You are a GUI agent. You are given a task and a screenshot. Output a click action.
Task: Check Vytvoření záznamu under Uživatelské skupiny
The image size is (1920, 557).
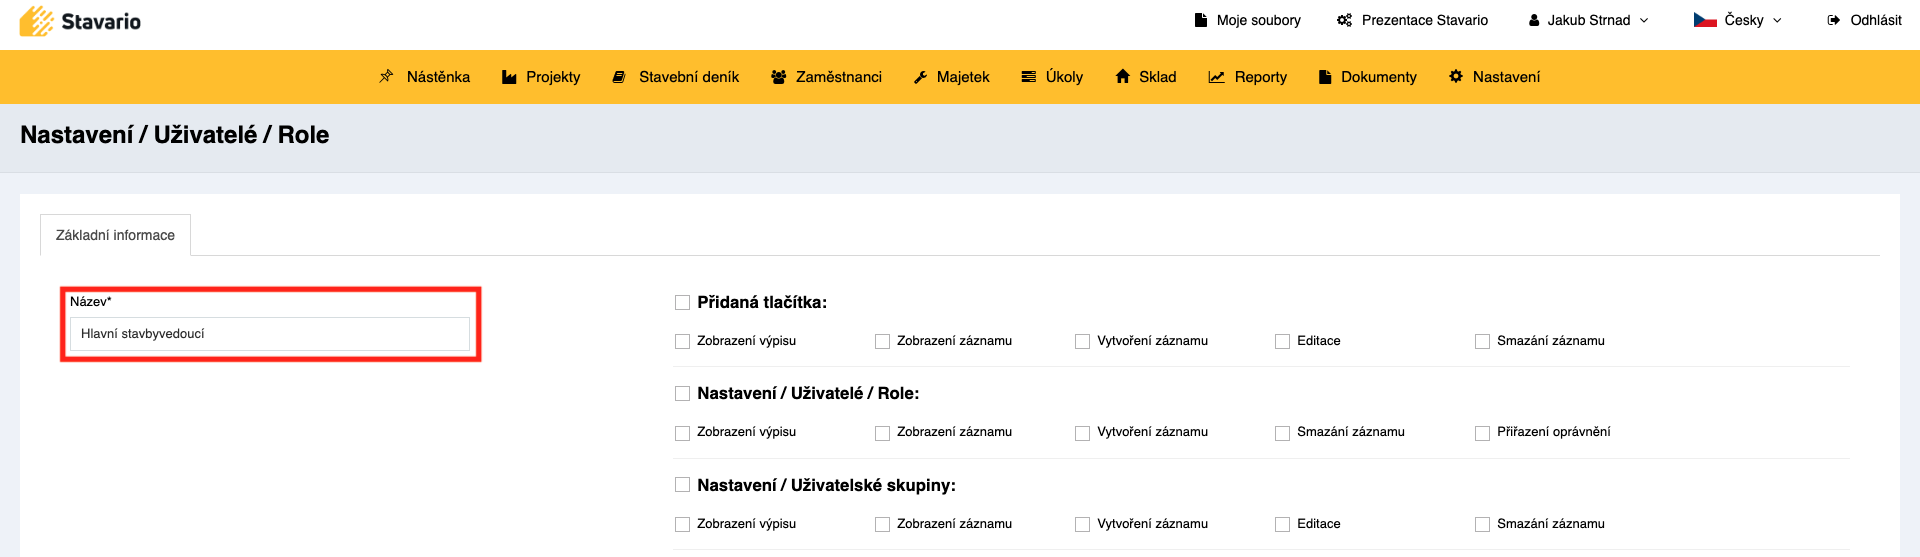(x=1082, y=524)
